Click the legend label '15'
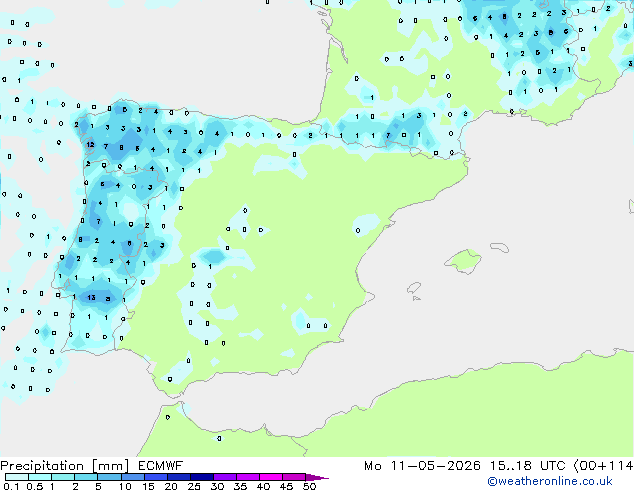 (x=148, y=486)
